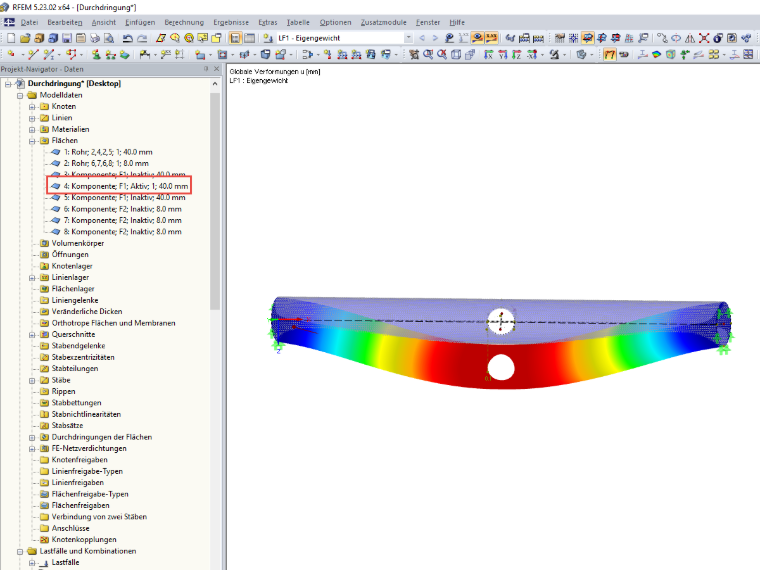The height and width of the screenshot is (570, 760).
Task: Click the wireframe cube display icon
Action: point(456,55)
